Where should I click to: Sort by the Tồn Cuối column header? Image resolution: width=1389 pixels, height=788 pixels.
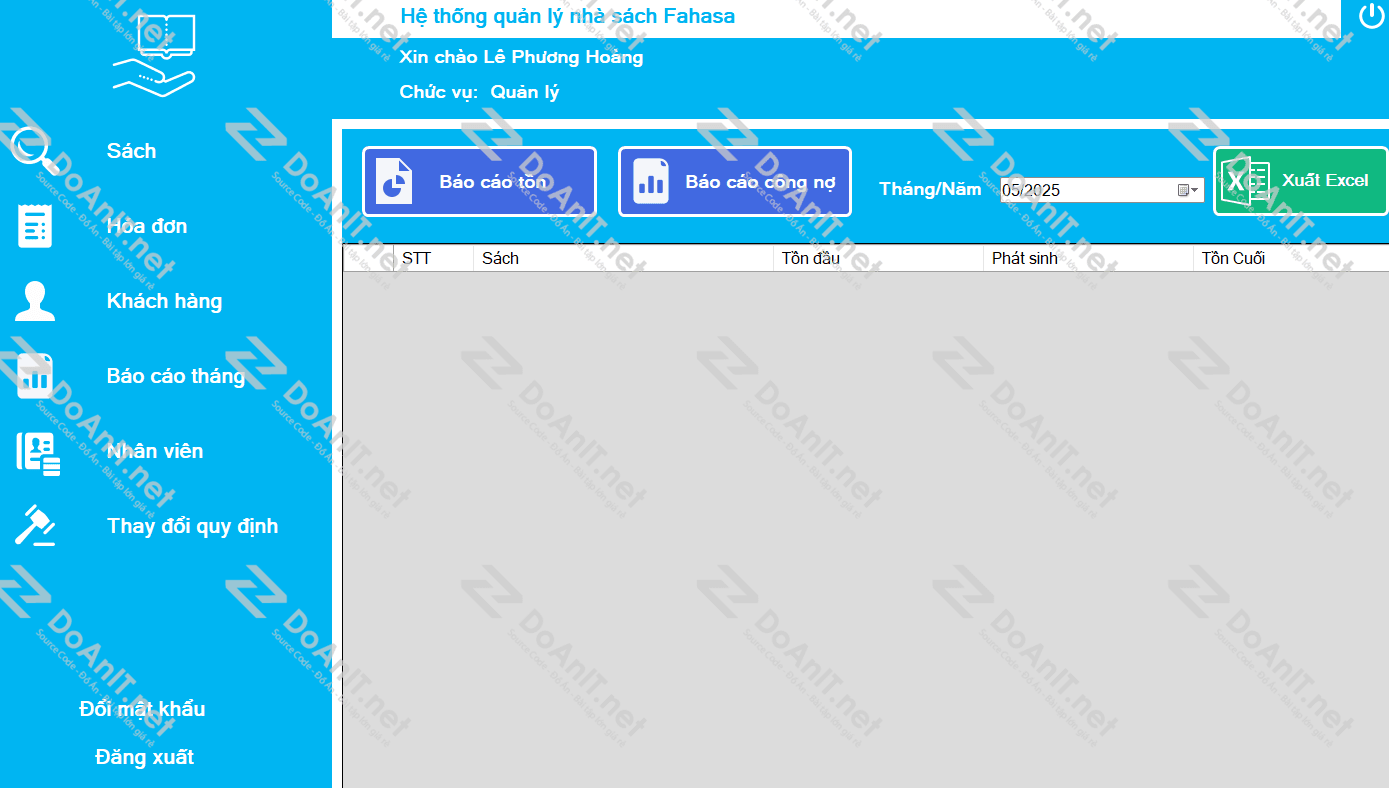(x=1291, y=258)
